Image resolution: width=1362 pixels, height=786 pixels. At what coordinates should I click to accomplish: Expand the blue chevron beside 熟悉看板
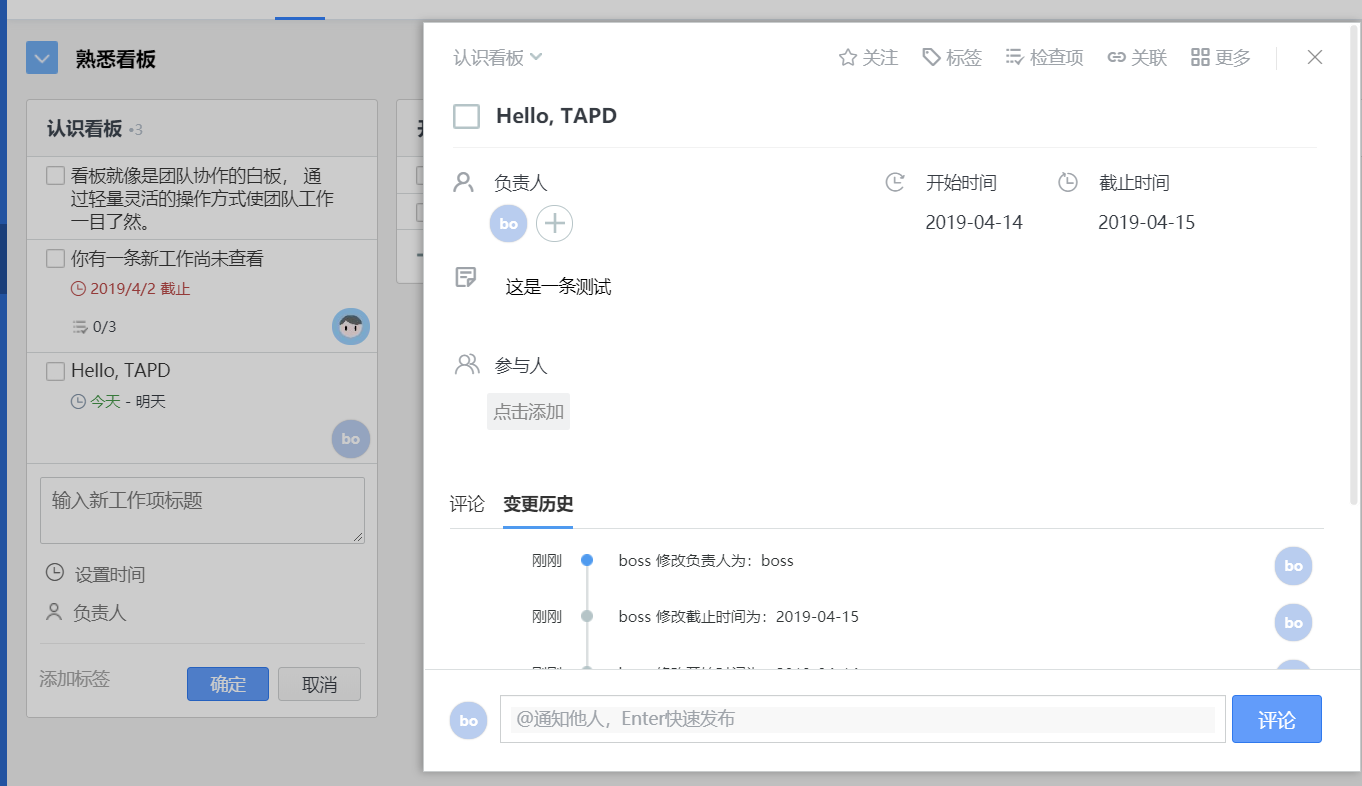tap(41, 57)
